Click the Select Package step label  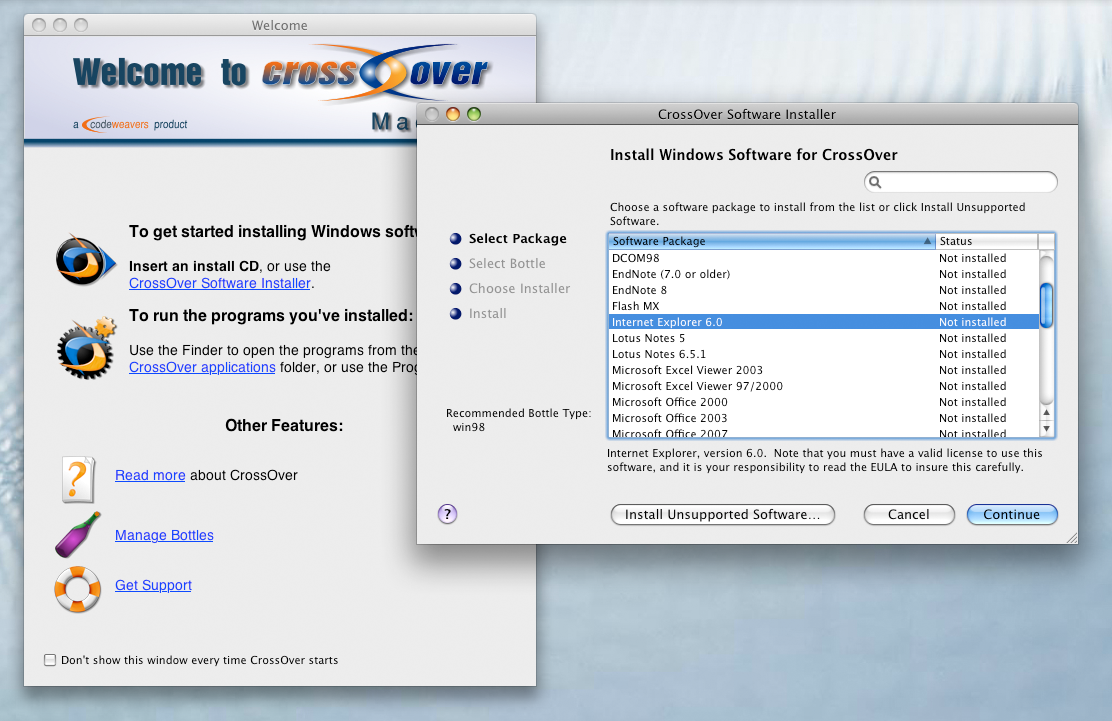click(518, 239)
